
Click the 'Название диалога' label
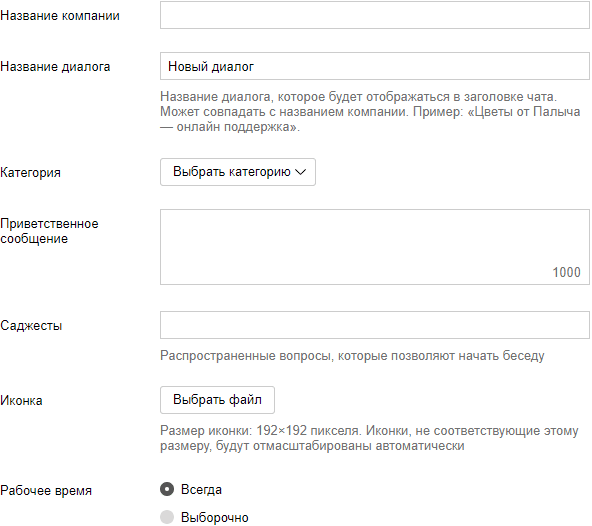coord(55,66)
